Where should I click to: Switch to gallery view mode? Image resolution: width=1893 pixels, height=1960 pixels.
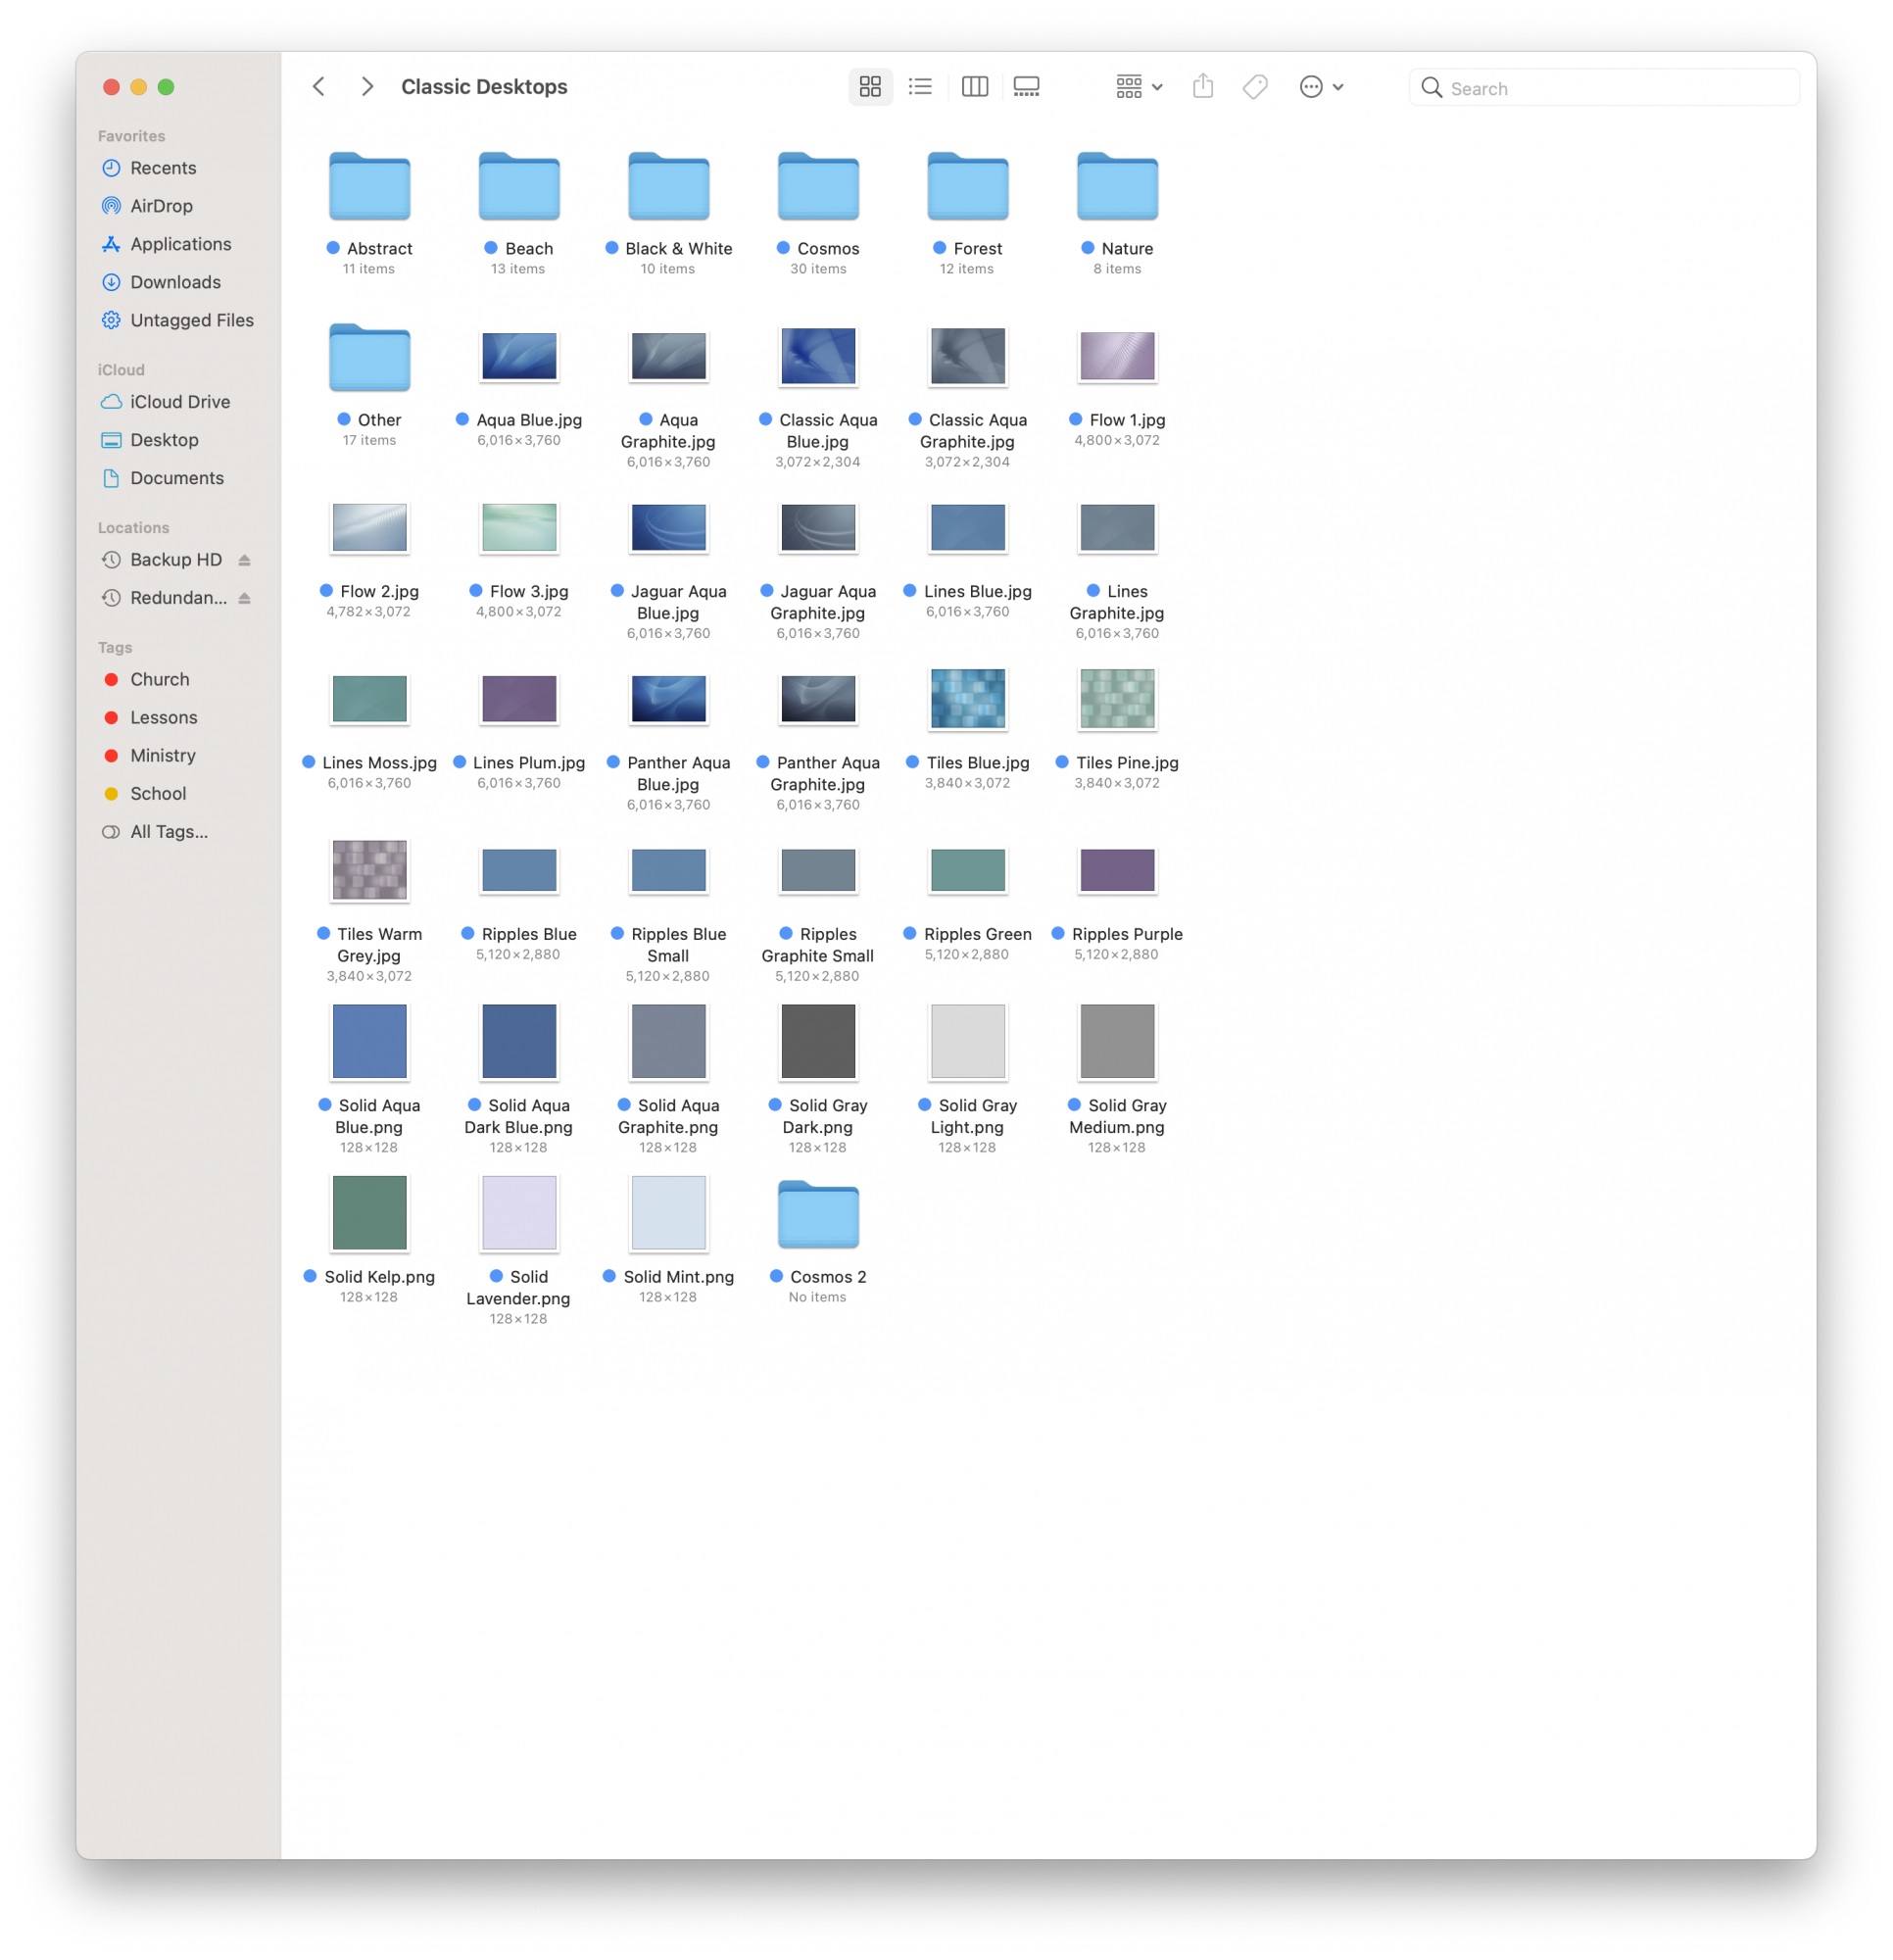[x=1026, y=87]
